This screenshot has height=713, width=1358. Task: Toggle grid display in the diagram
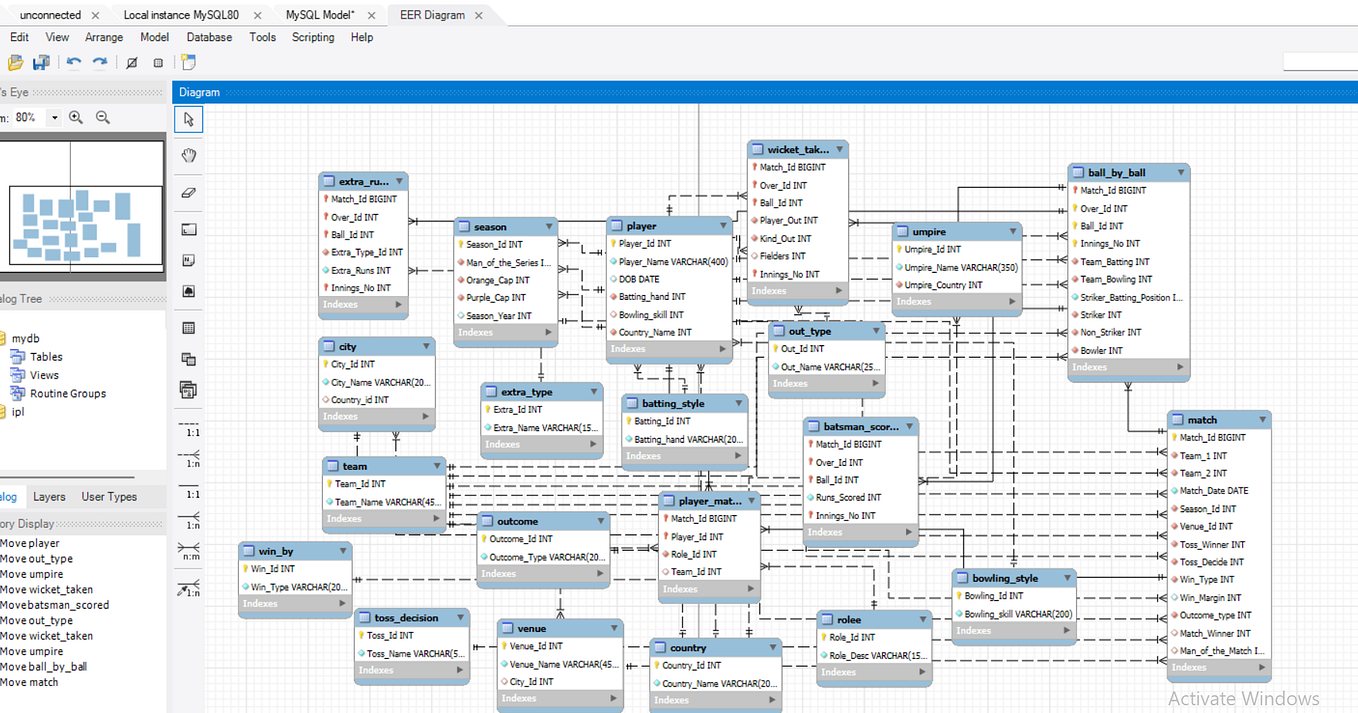point(158,62)
